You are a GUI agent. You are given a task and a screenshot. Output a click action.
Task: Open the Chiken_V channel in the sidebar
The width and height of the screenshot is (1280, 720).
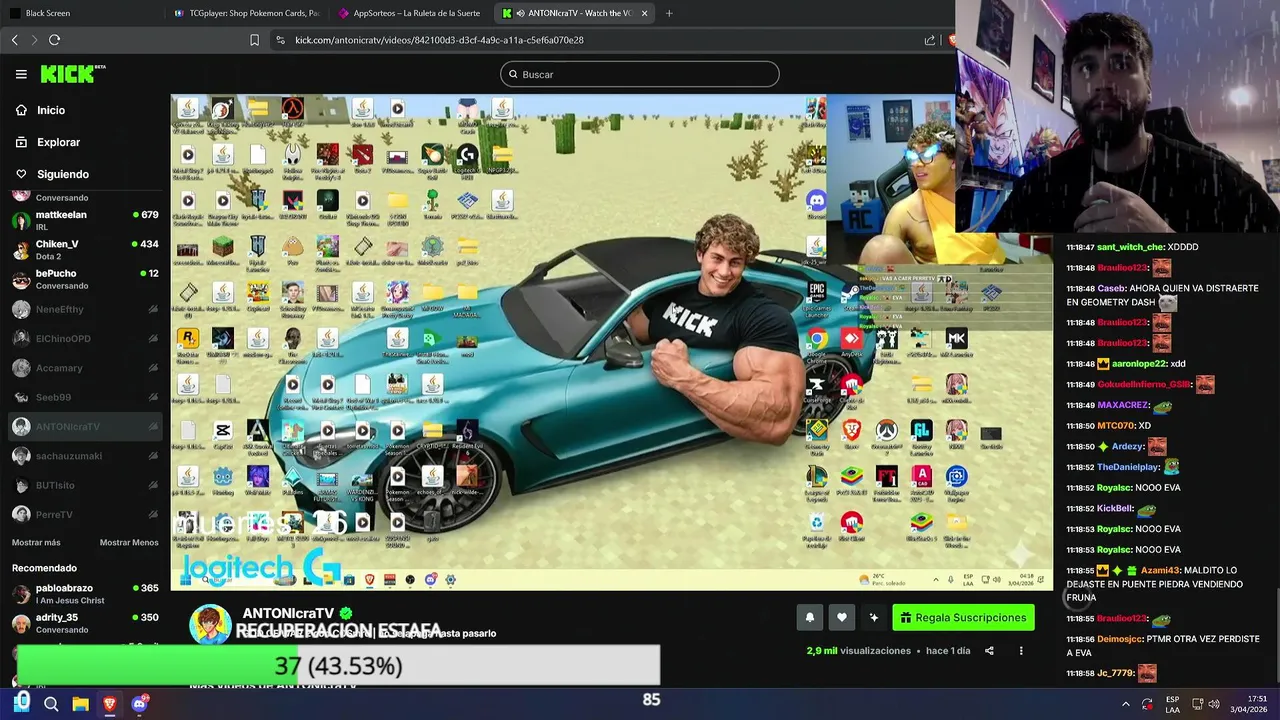85,250
